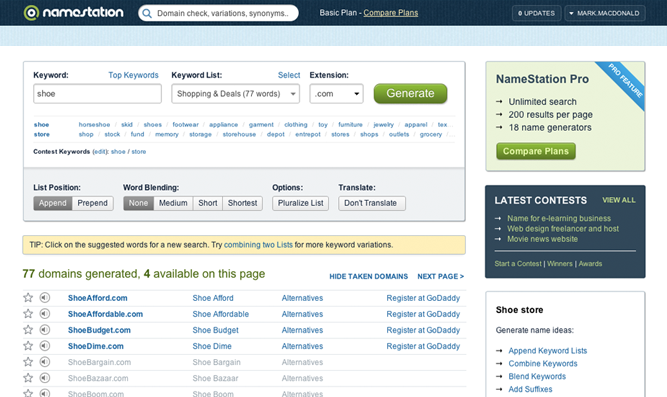Toggle the Pluralize List option

click(301, 203)
